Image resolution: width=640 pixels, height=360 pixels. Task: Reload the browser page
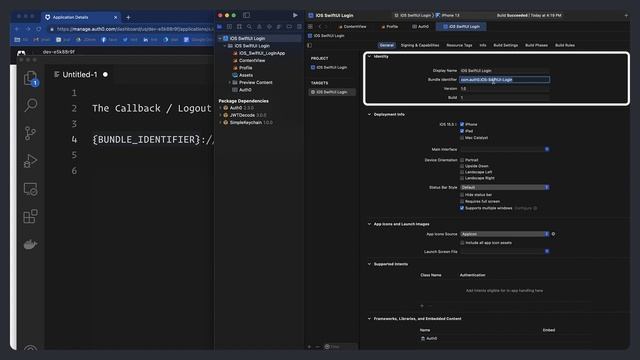(x=39, y=29)
